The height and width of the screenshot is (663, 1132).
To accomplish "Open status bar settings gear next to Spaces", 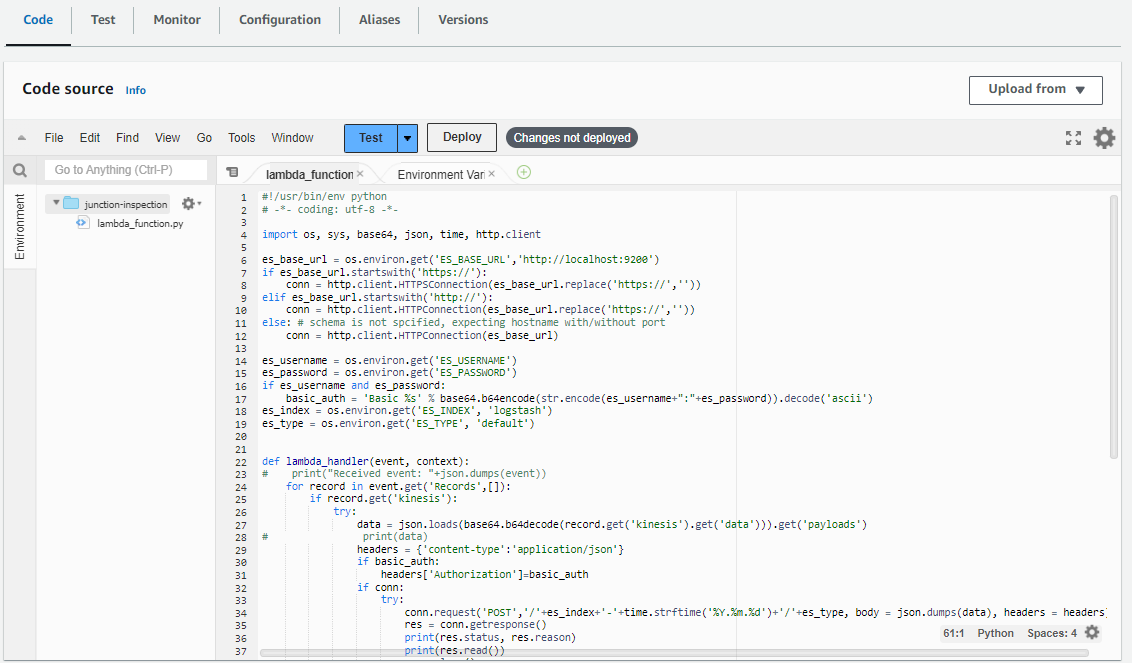I will pos(1092,632).
